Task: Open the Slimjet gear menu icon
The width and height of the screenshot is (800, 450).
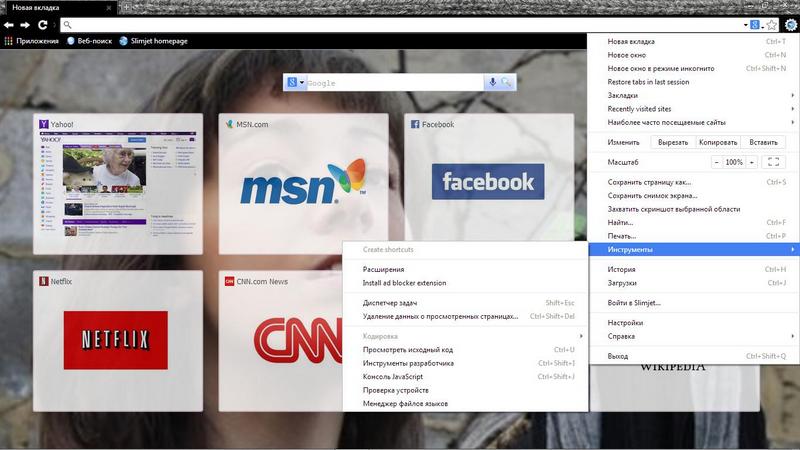Action: coord(790,24)
